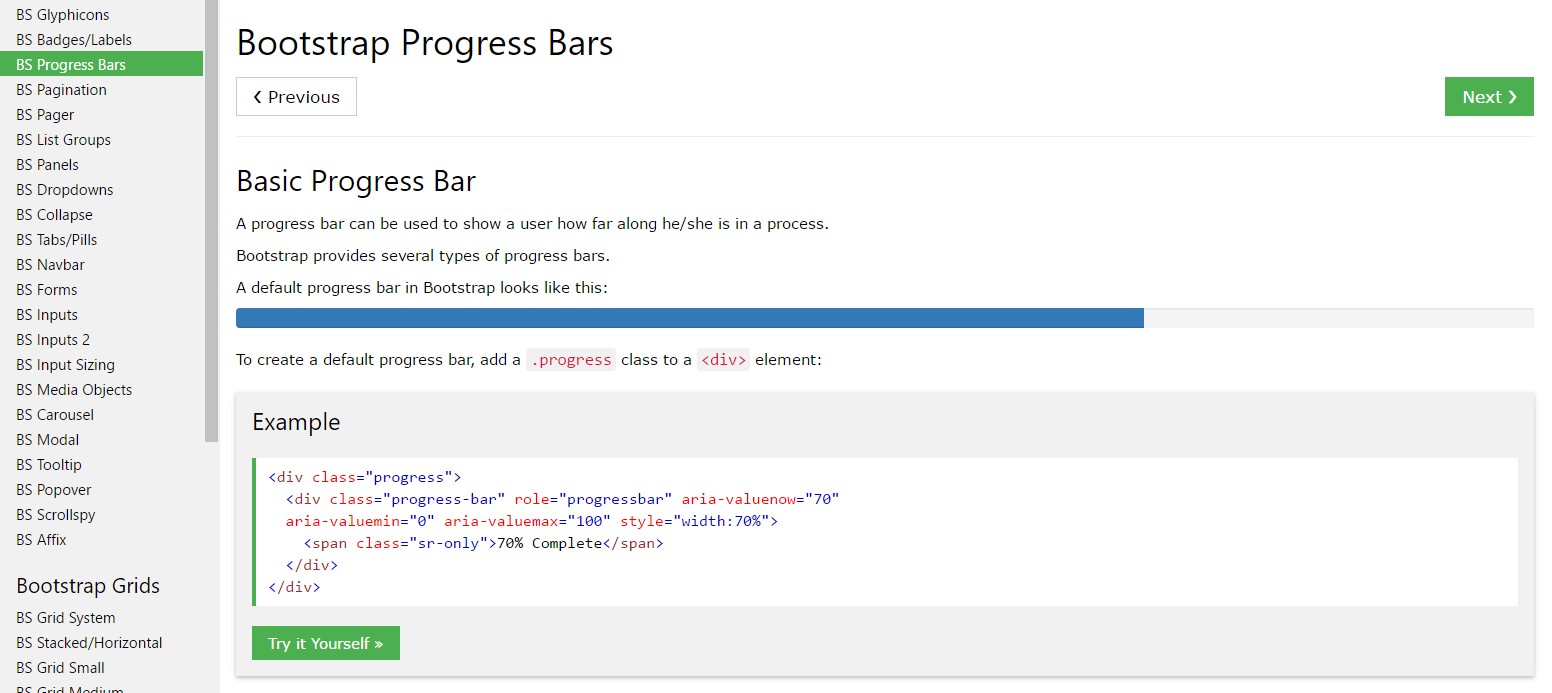Click the Bootstrap Progress Bars page heading
Image resolution: width=1552 pixels, height=693 pixels.
(425, 43)
